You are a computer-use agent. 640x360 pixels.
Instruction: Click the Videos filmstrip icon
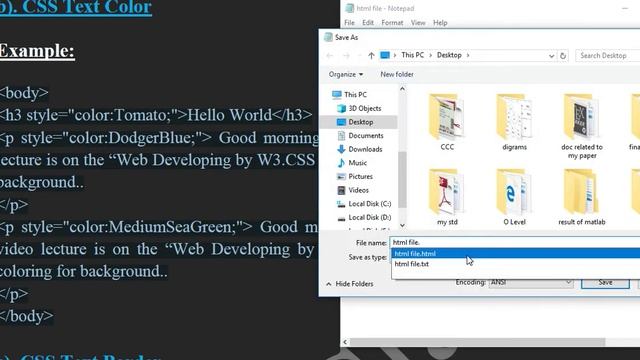click(341, 190)
